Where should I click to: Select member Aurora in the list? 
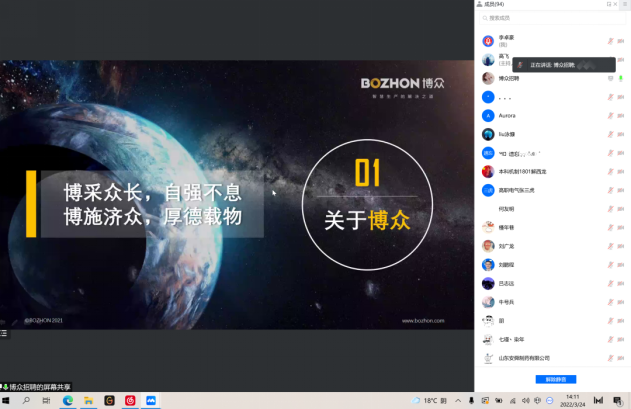coord(552,116)
